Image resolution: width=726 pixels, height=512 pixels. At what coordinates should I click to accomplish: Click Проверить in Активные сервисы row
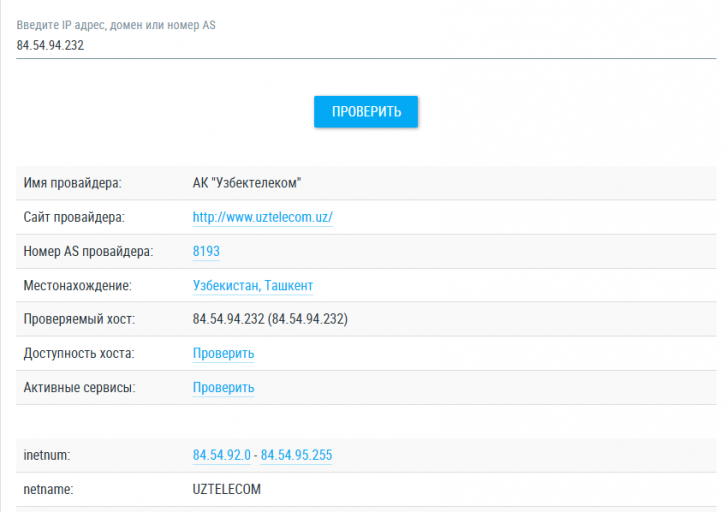coord(223,387)
